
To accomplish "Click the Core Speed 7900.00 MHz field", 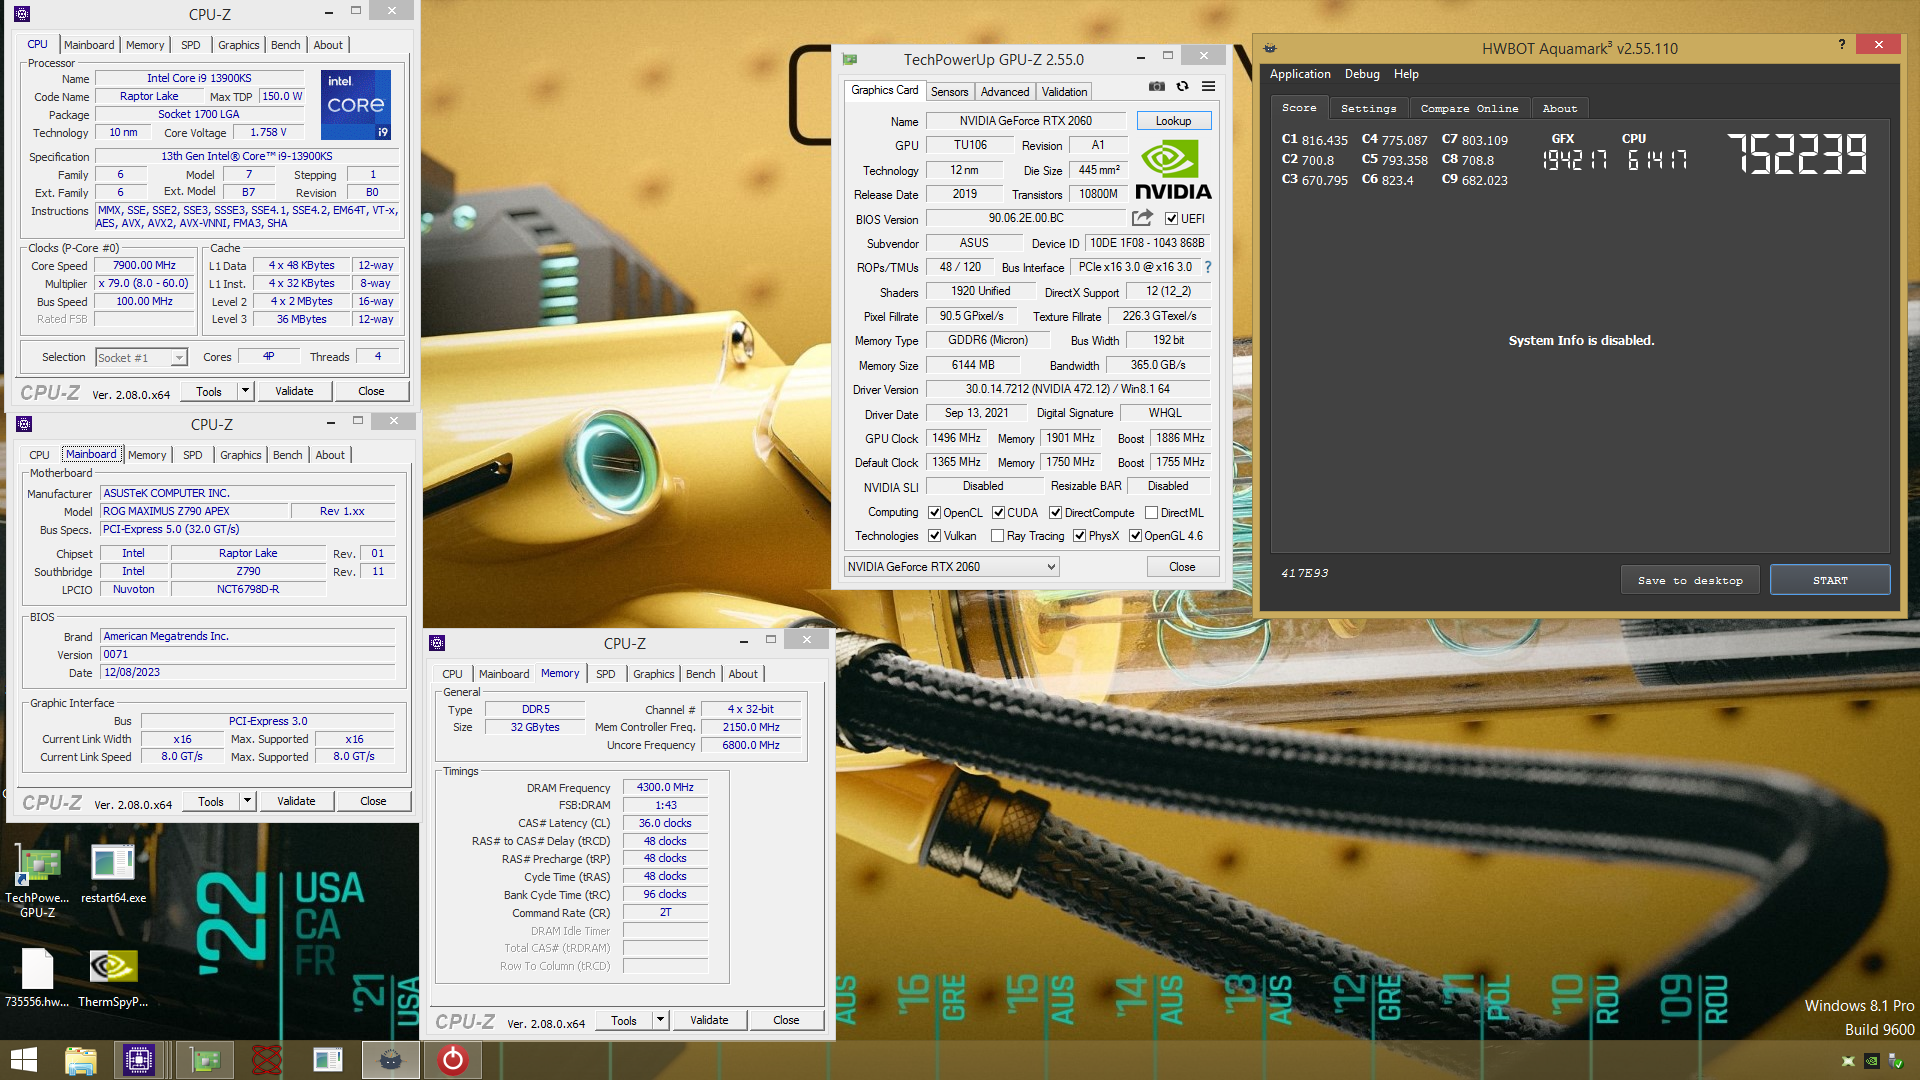I will 144,265.
